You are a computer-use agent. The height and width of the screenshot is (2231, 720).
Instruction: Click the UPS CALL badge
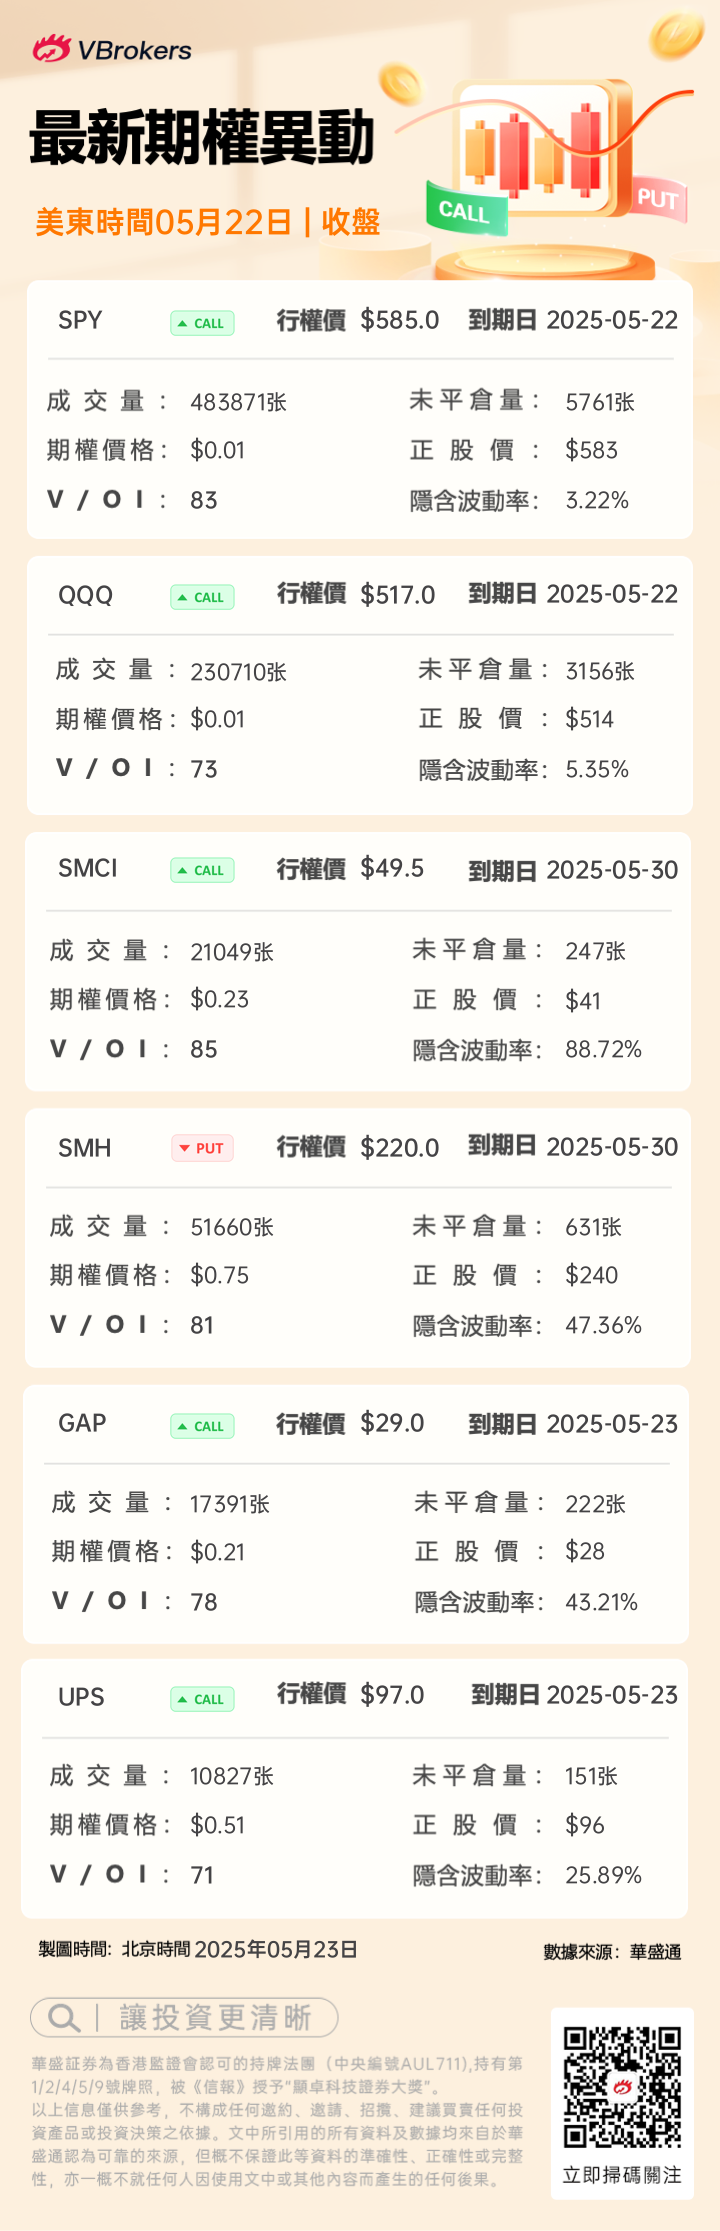point(202,1699)
